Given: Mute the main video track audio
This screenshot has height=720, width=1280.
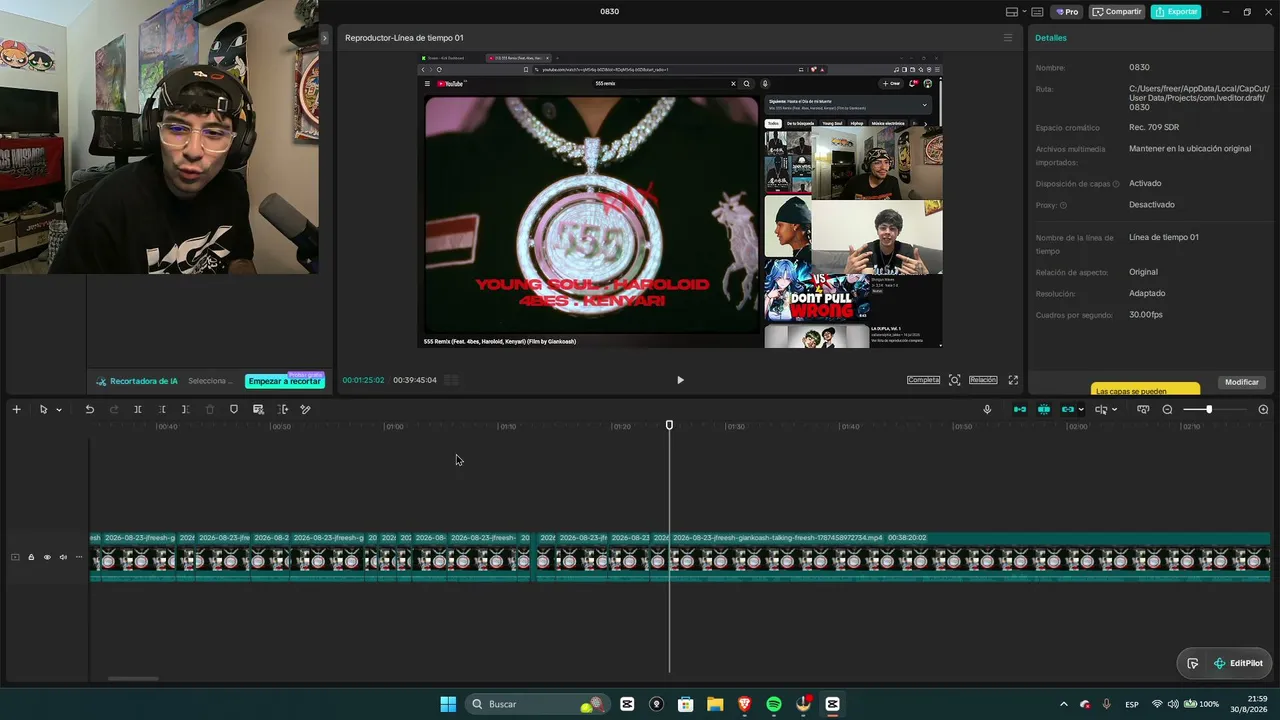Looking at the screenshot, I should 63,557.
